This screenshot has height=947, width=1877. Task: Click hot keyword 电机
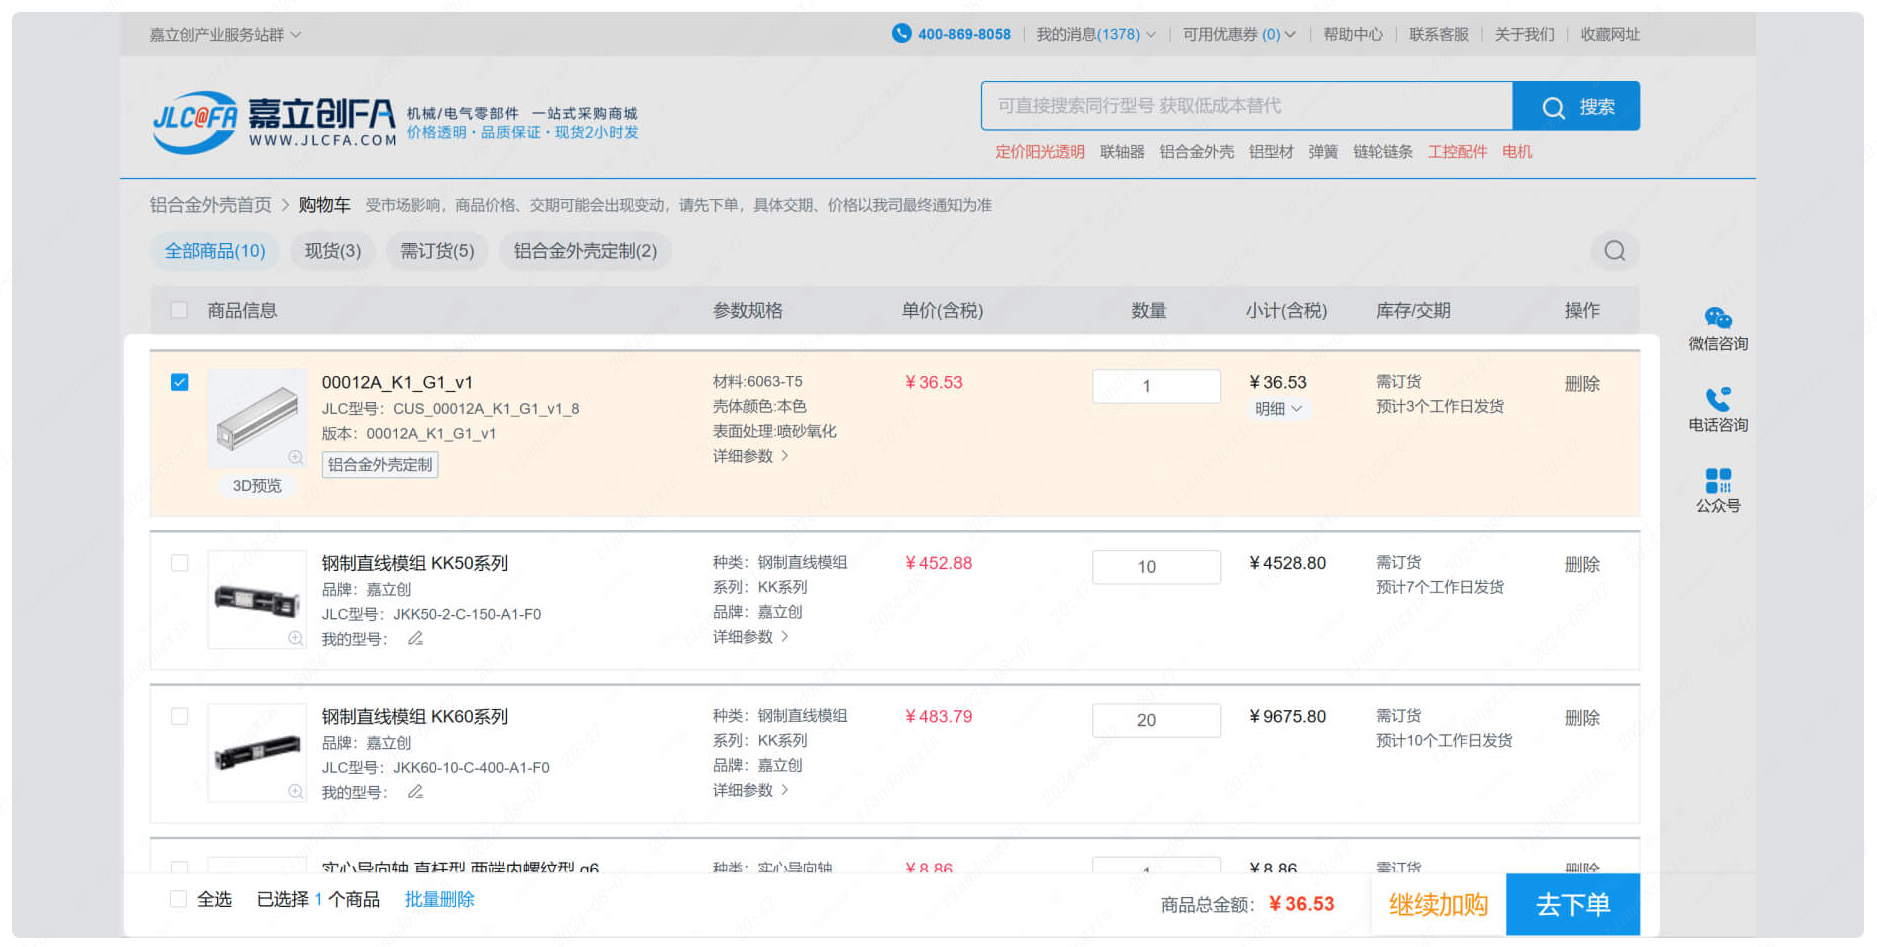coord(1517,152)
